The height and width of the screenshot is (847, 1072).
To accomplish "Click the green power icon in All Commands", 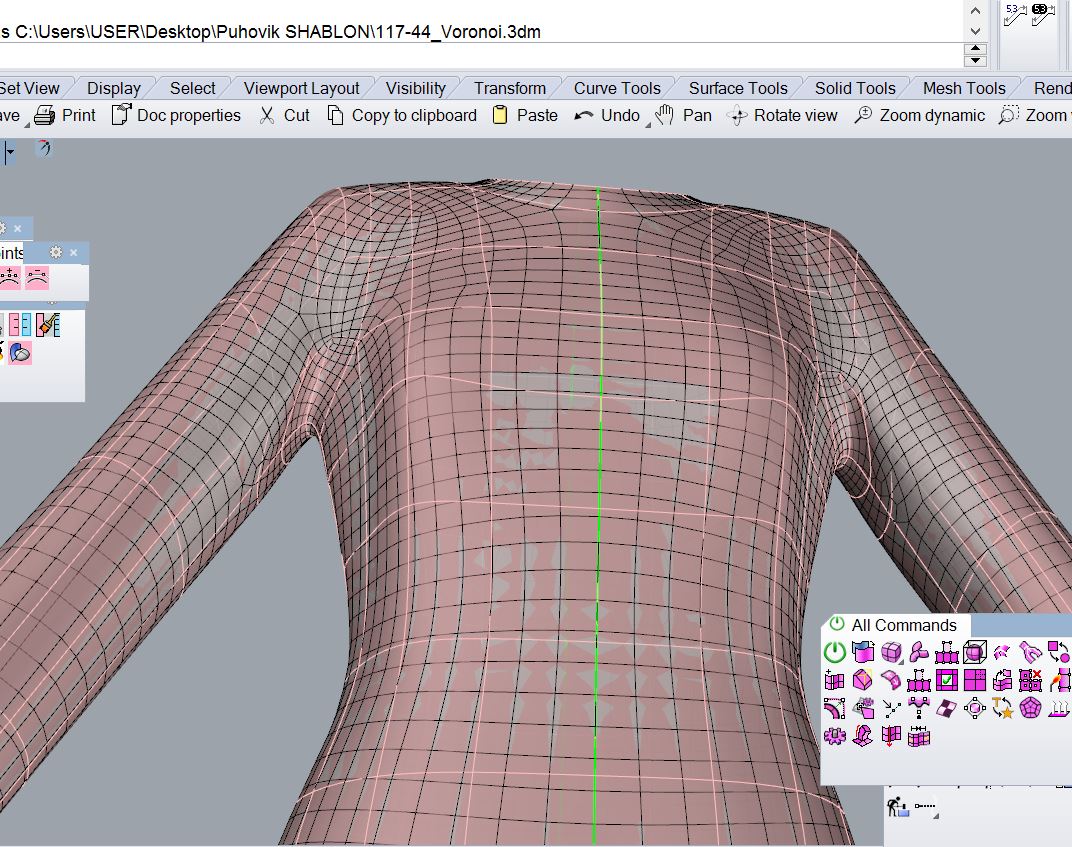I will click(834, 653).
